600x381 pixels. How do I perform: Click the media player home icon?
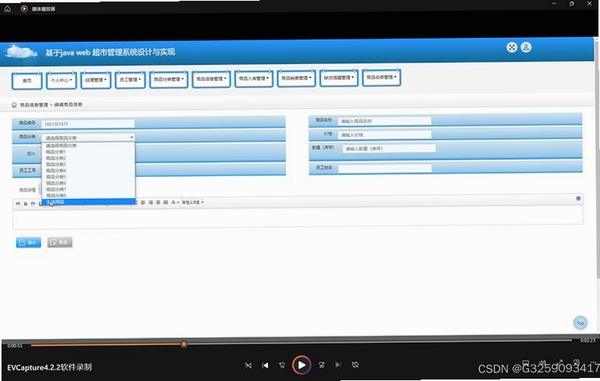click(x=8, y=9)
